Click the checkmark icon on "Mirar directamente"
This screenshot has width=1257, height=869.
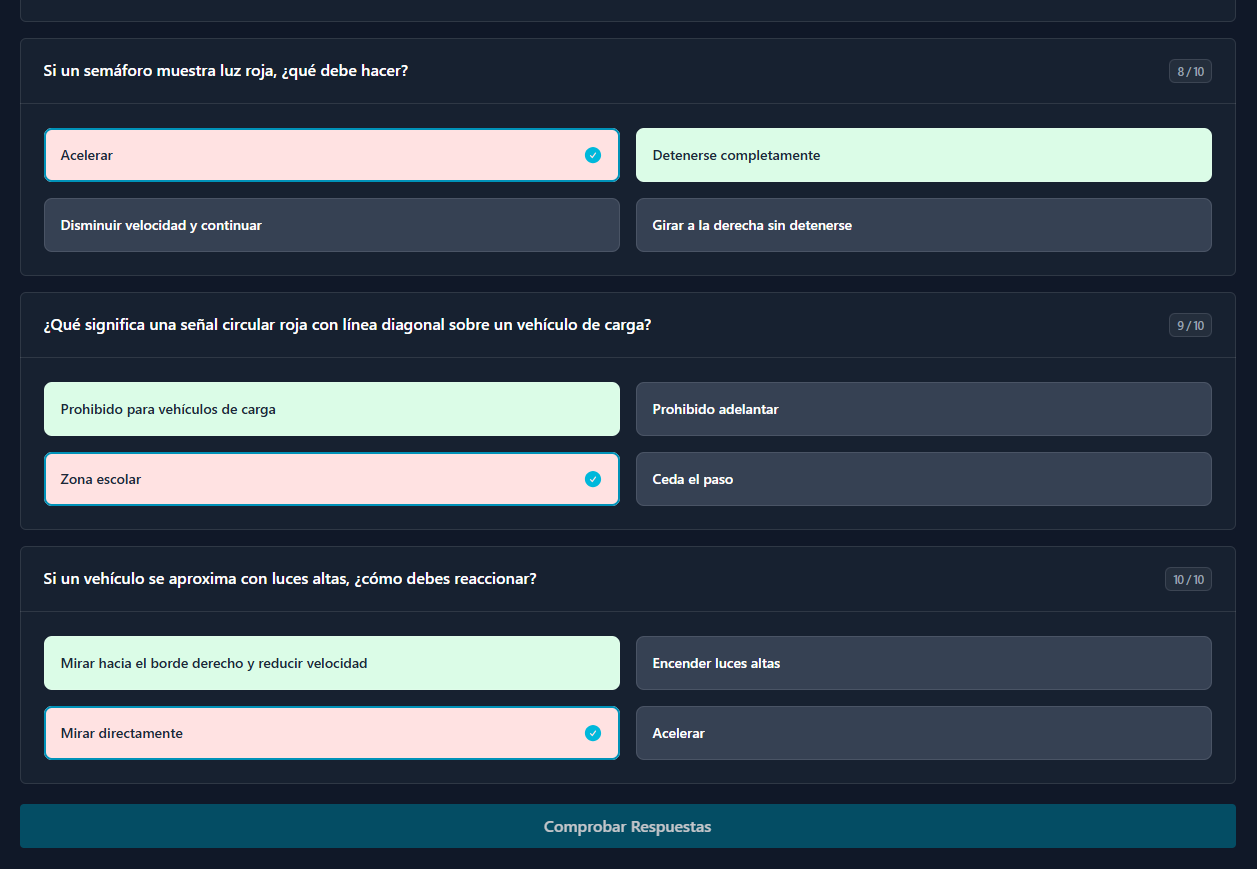[x=593, y=733]
